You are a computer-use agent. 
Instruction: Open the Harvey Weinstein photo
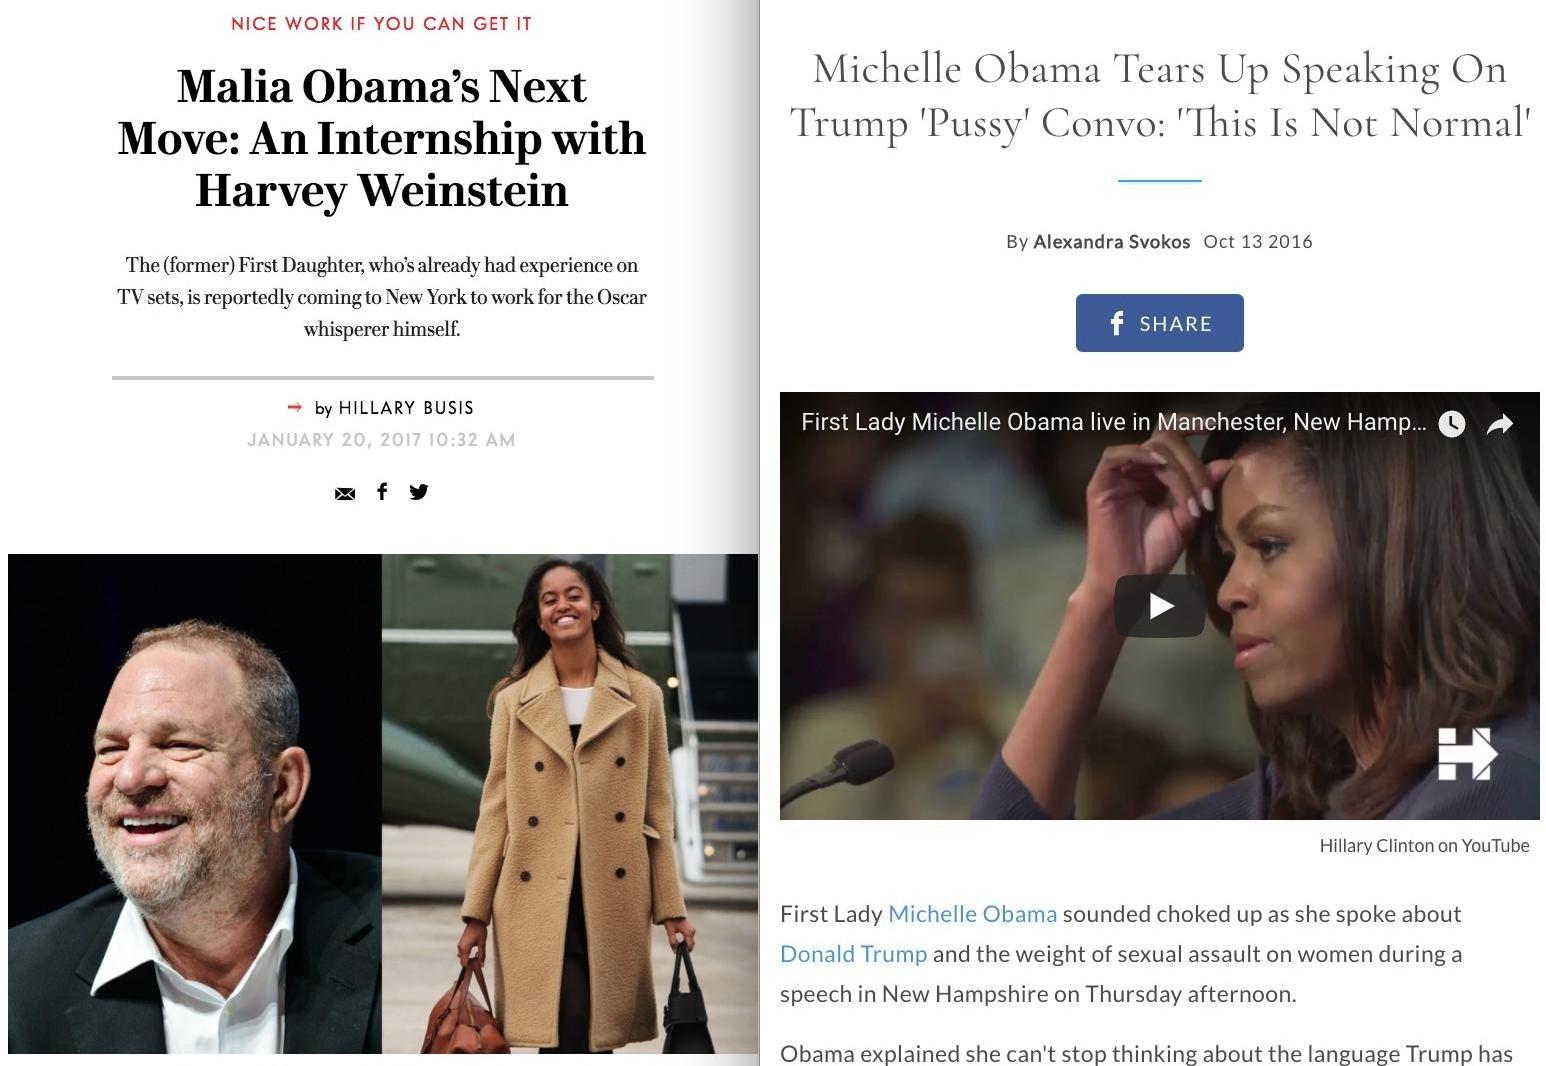point(195,803)
